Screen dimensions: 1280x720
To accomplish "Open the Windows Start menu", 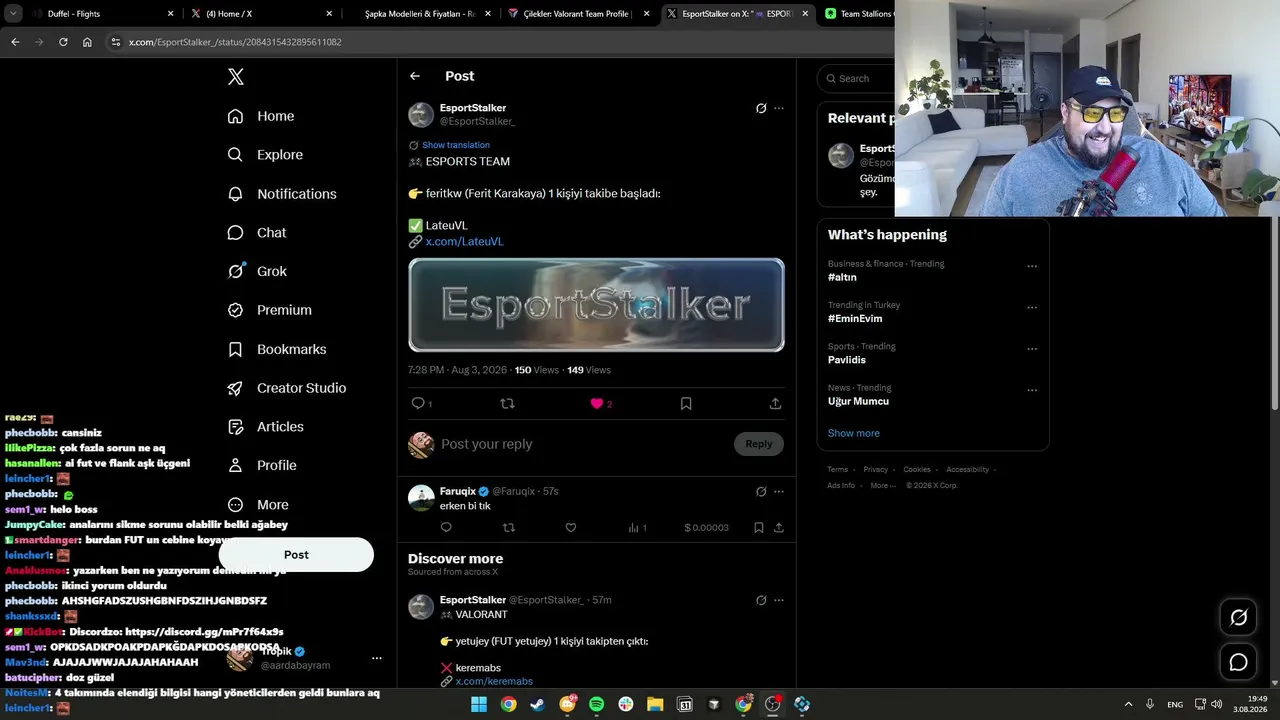I will tap(479, 704).
